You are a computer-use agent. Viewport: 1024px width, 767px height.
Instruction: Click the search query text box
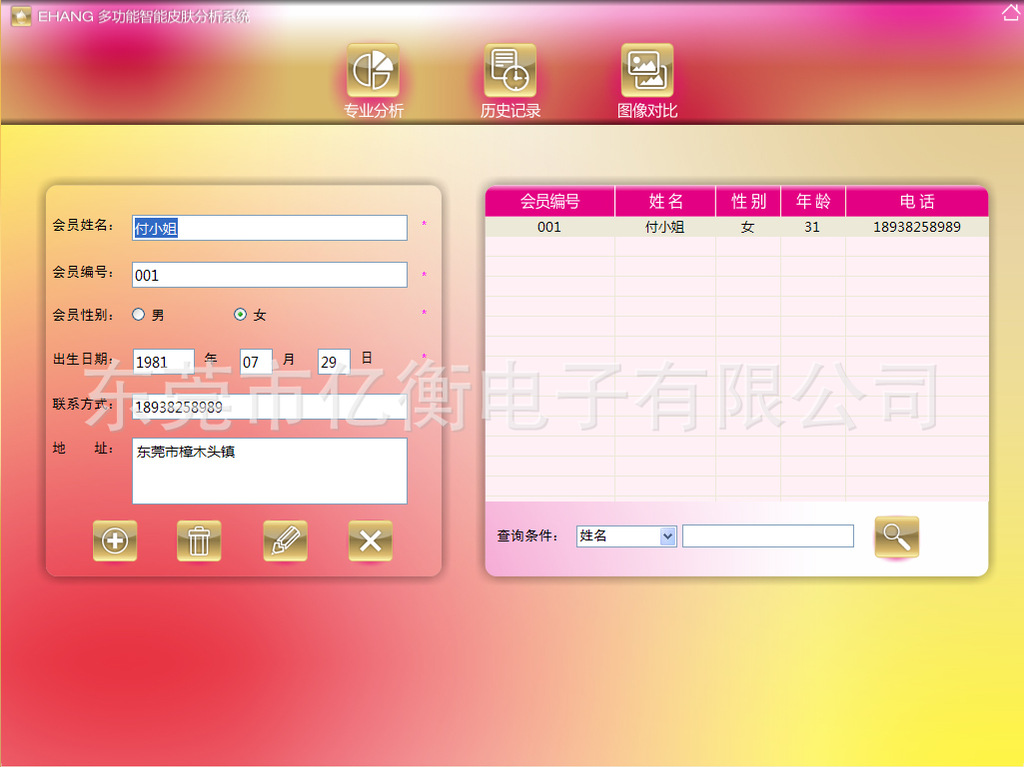pos(768,537)
